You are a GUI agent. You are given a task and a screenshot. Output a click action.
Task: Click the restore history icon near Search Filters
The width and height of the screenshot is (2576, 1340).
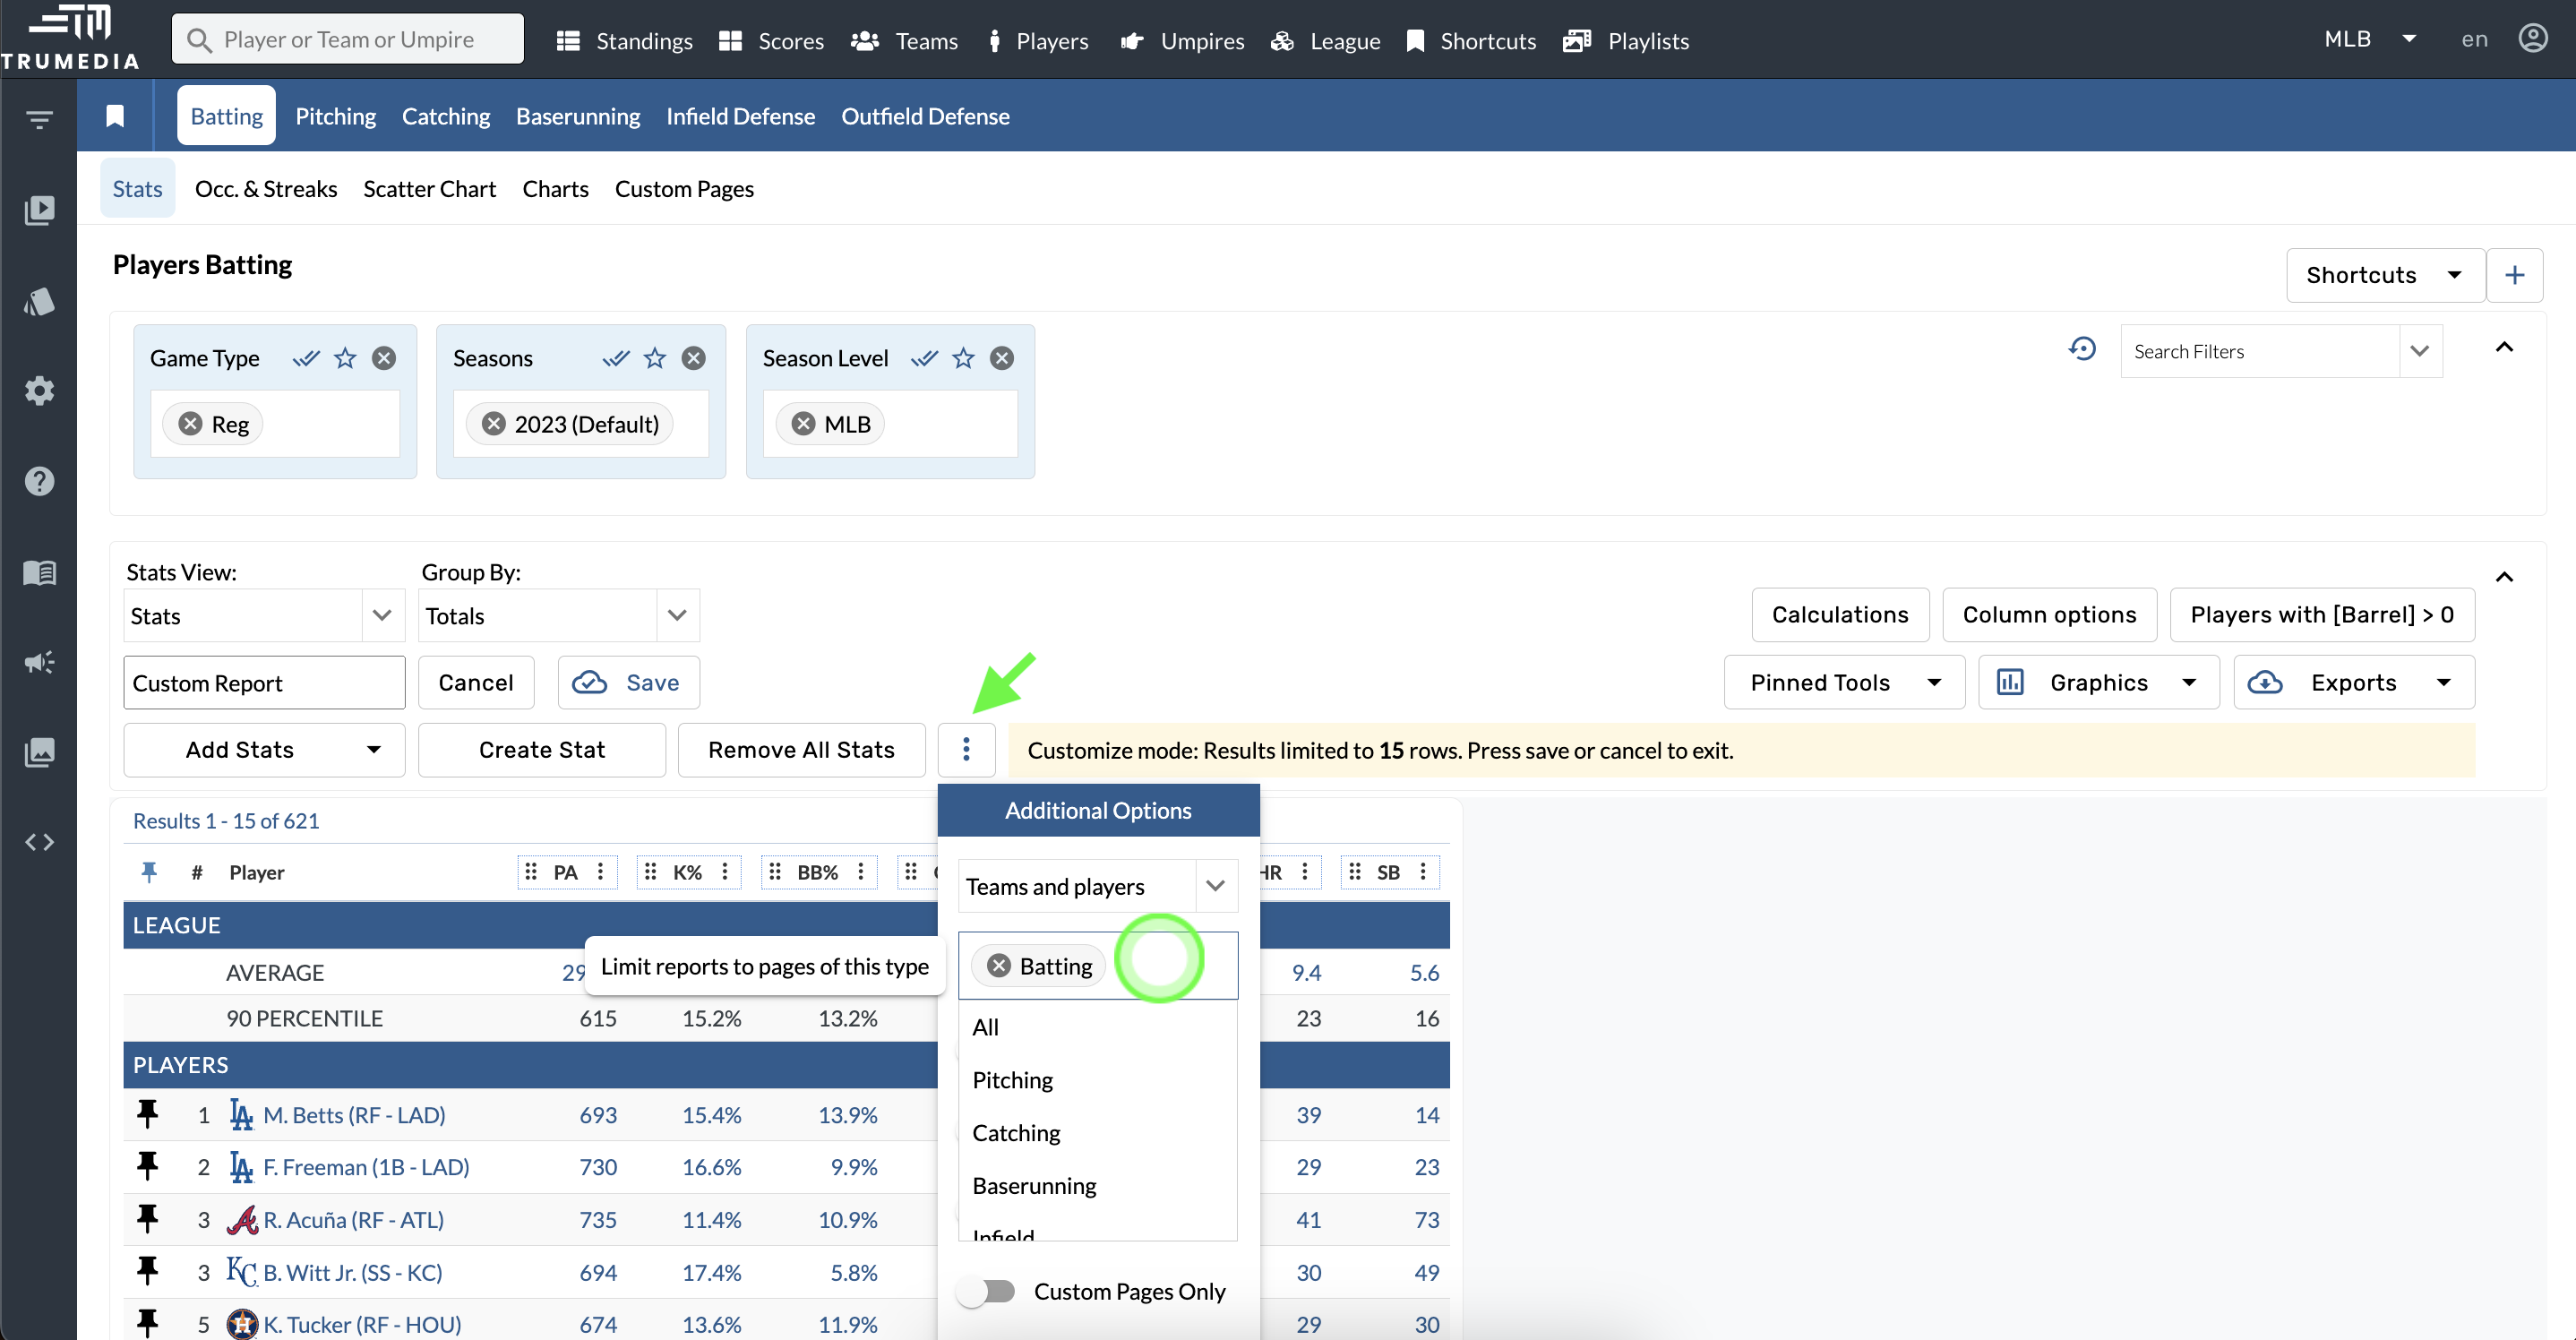pos(2083,349)
